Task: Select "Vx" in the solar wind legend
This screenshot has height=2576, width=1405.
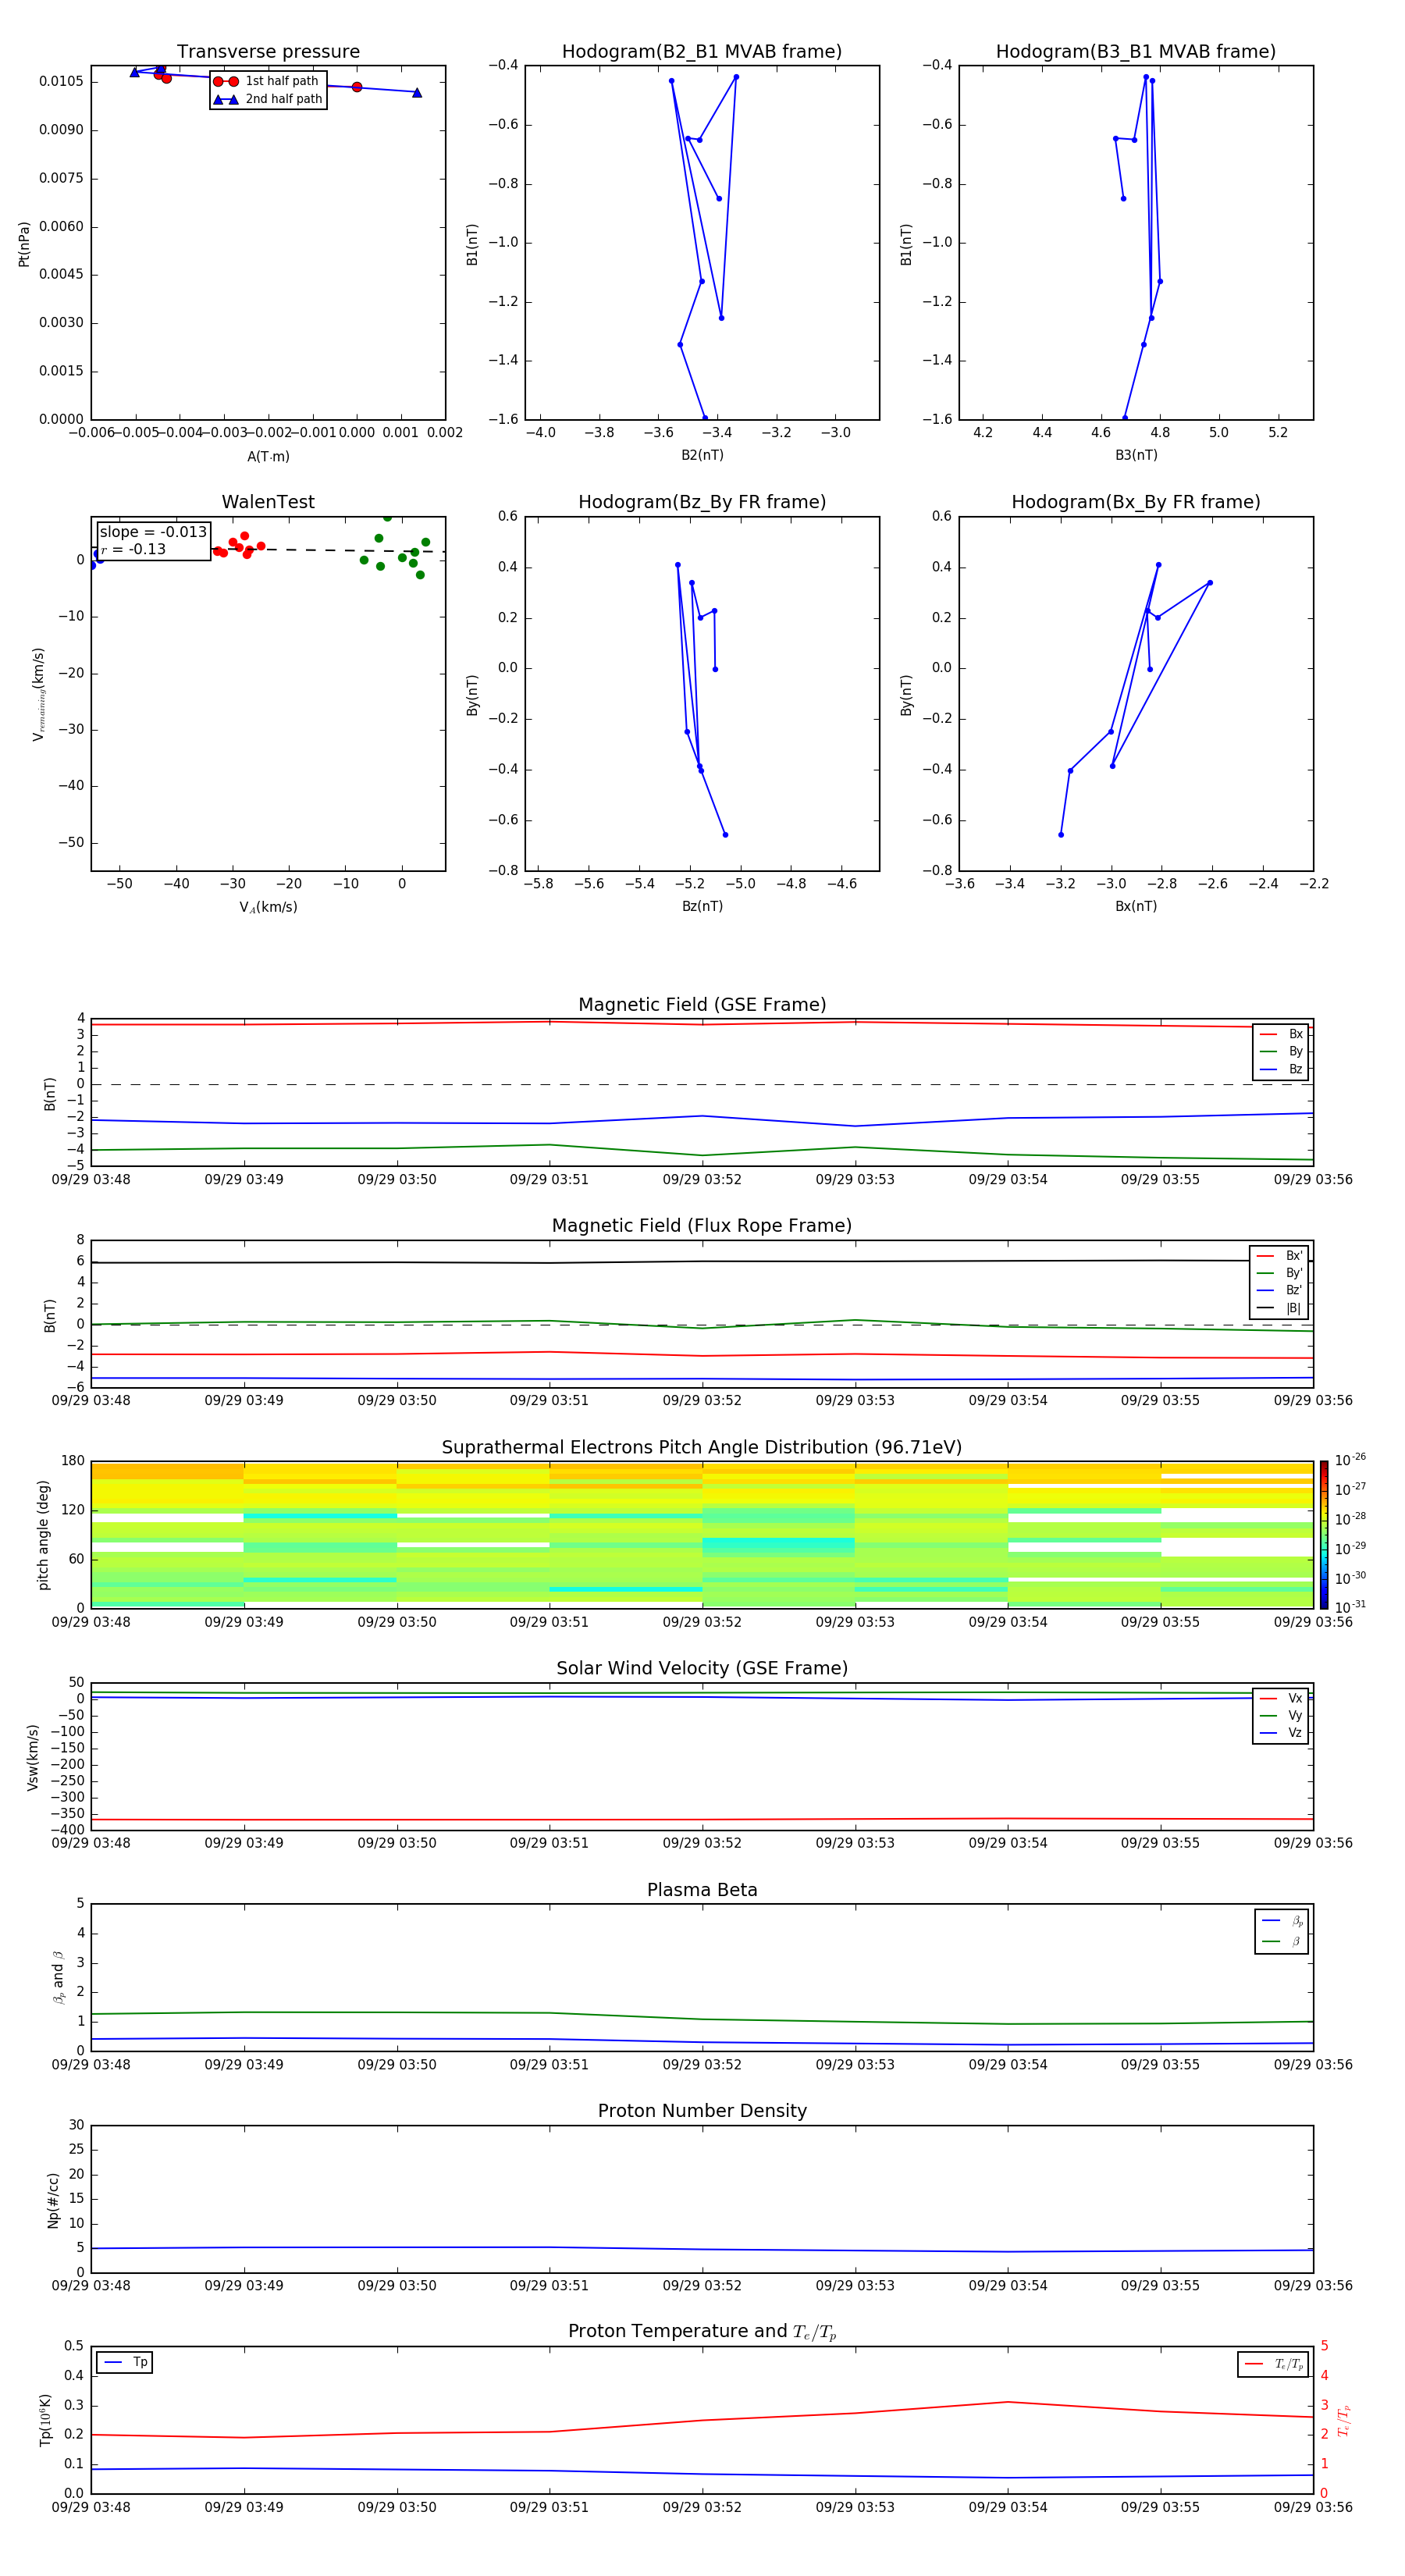Action: 1281,1698
